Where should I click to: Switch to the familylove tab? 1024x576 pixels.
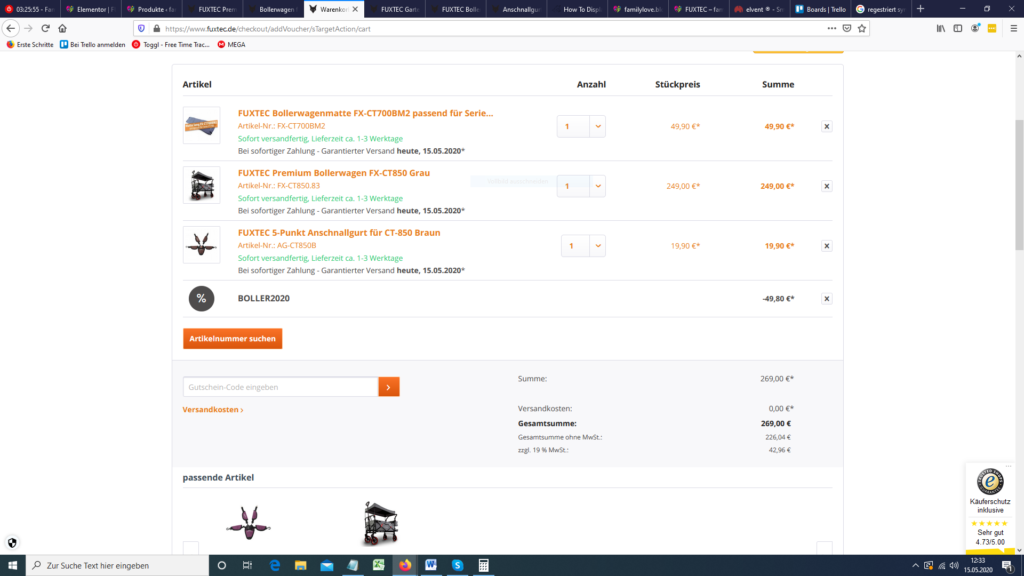[x=638, y=9]
